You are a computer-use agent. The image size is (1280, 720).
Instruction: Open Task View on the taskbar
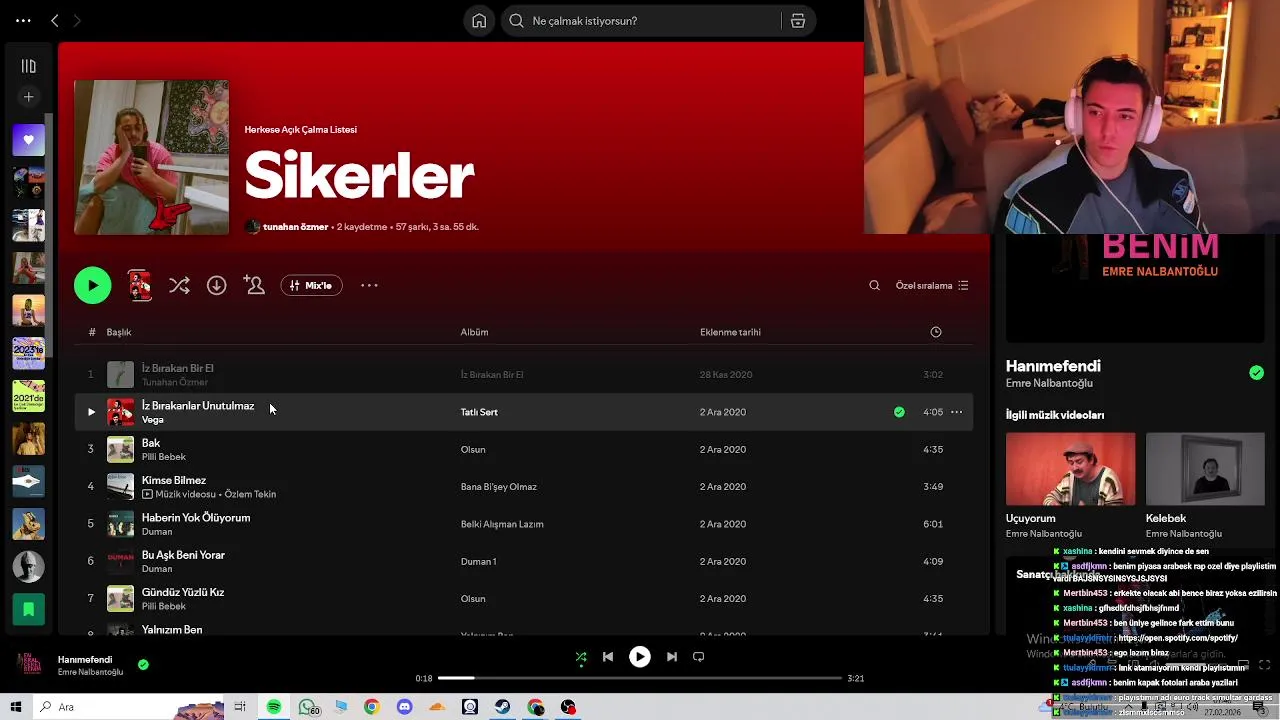(240, 707)
